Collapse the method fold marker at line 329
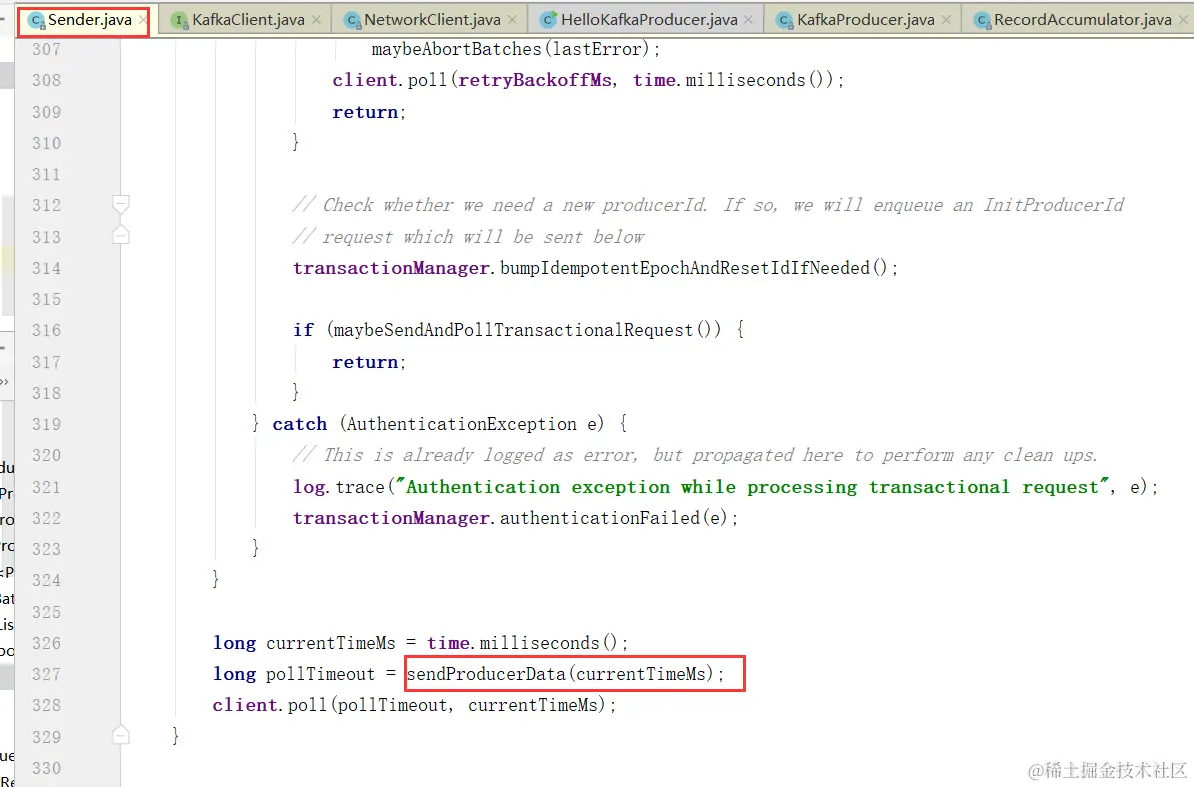The width and height of the screenshot is (1194, 787). coord(120,735)
